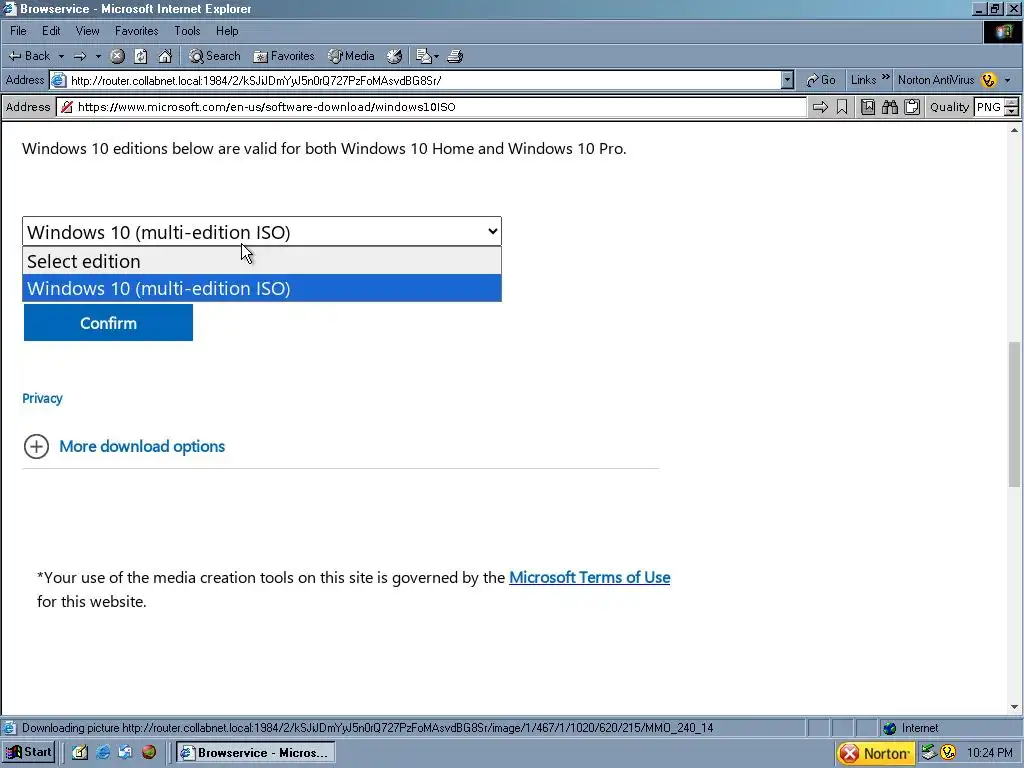1024x768 pixels.
Task: Click the IE Back arrow button
Action: tap(29, 56)
